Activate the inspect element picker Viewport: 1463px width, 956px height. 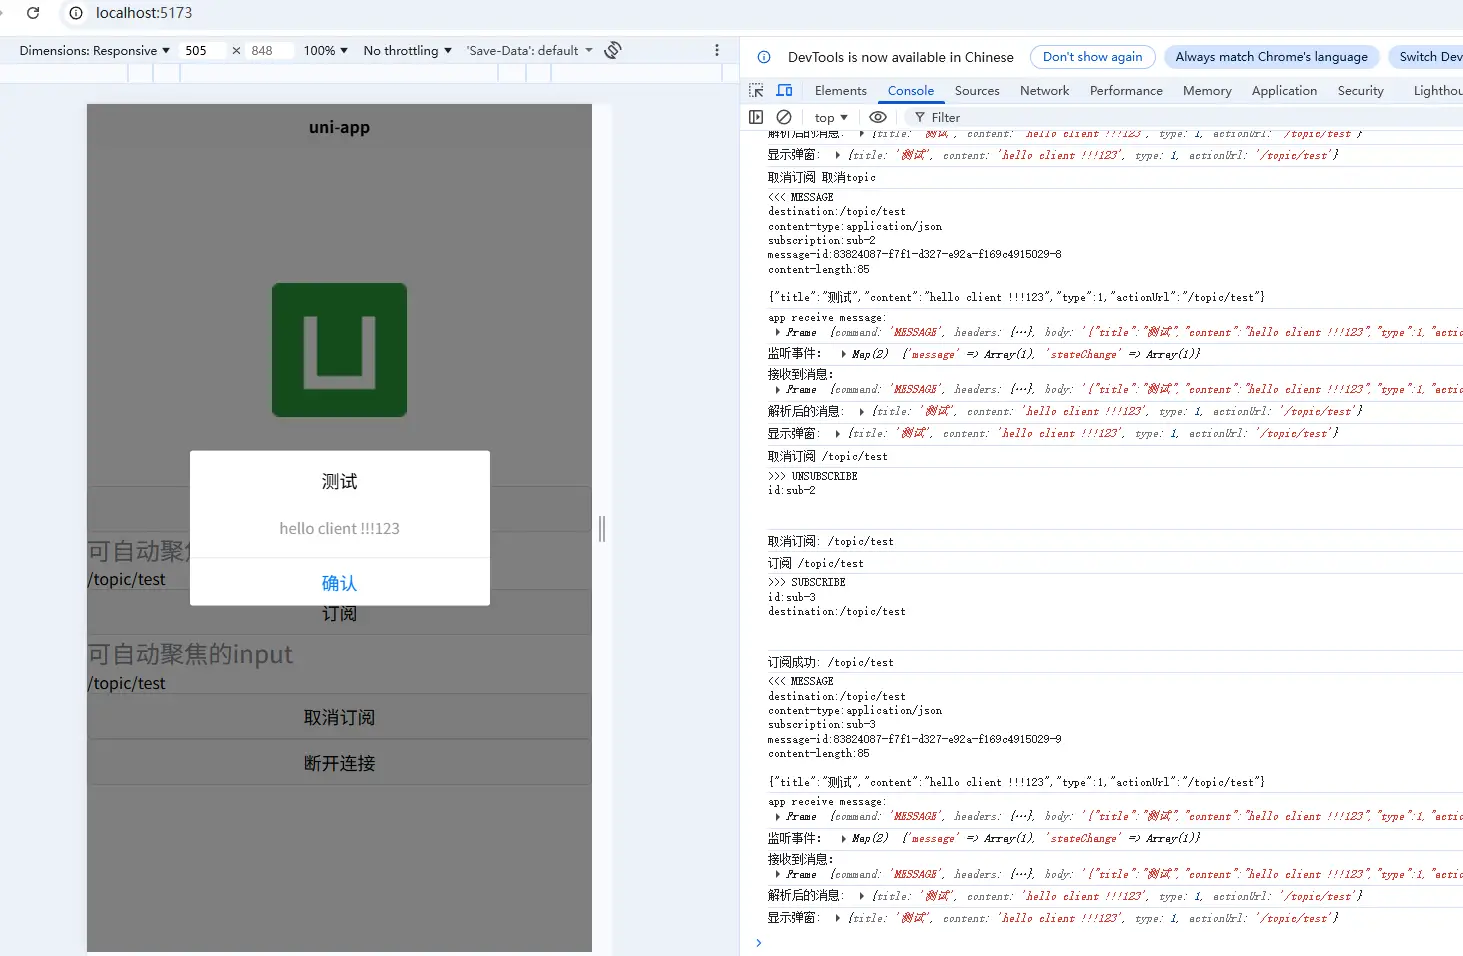[756, 90]
